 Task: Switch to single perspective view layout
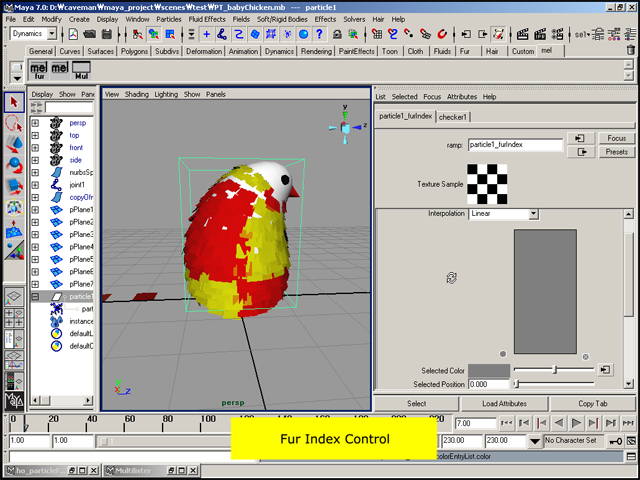(x=14, y=296)
